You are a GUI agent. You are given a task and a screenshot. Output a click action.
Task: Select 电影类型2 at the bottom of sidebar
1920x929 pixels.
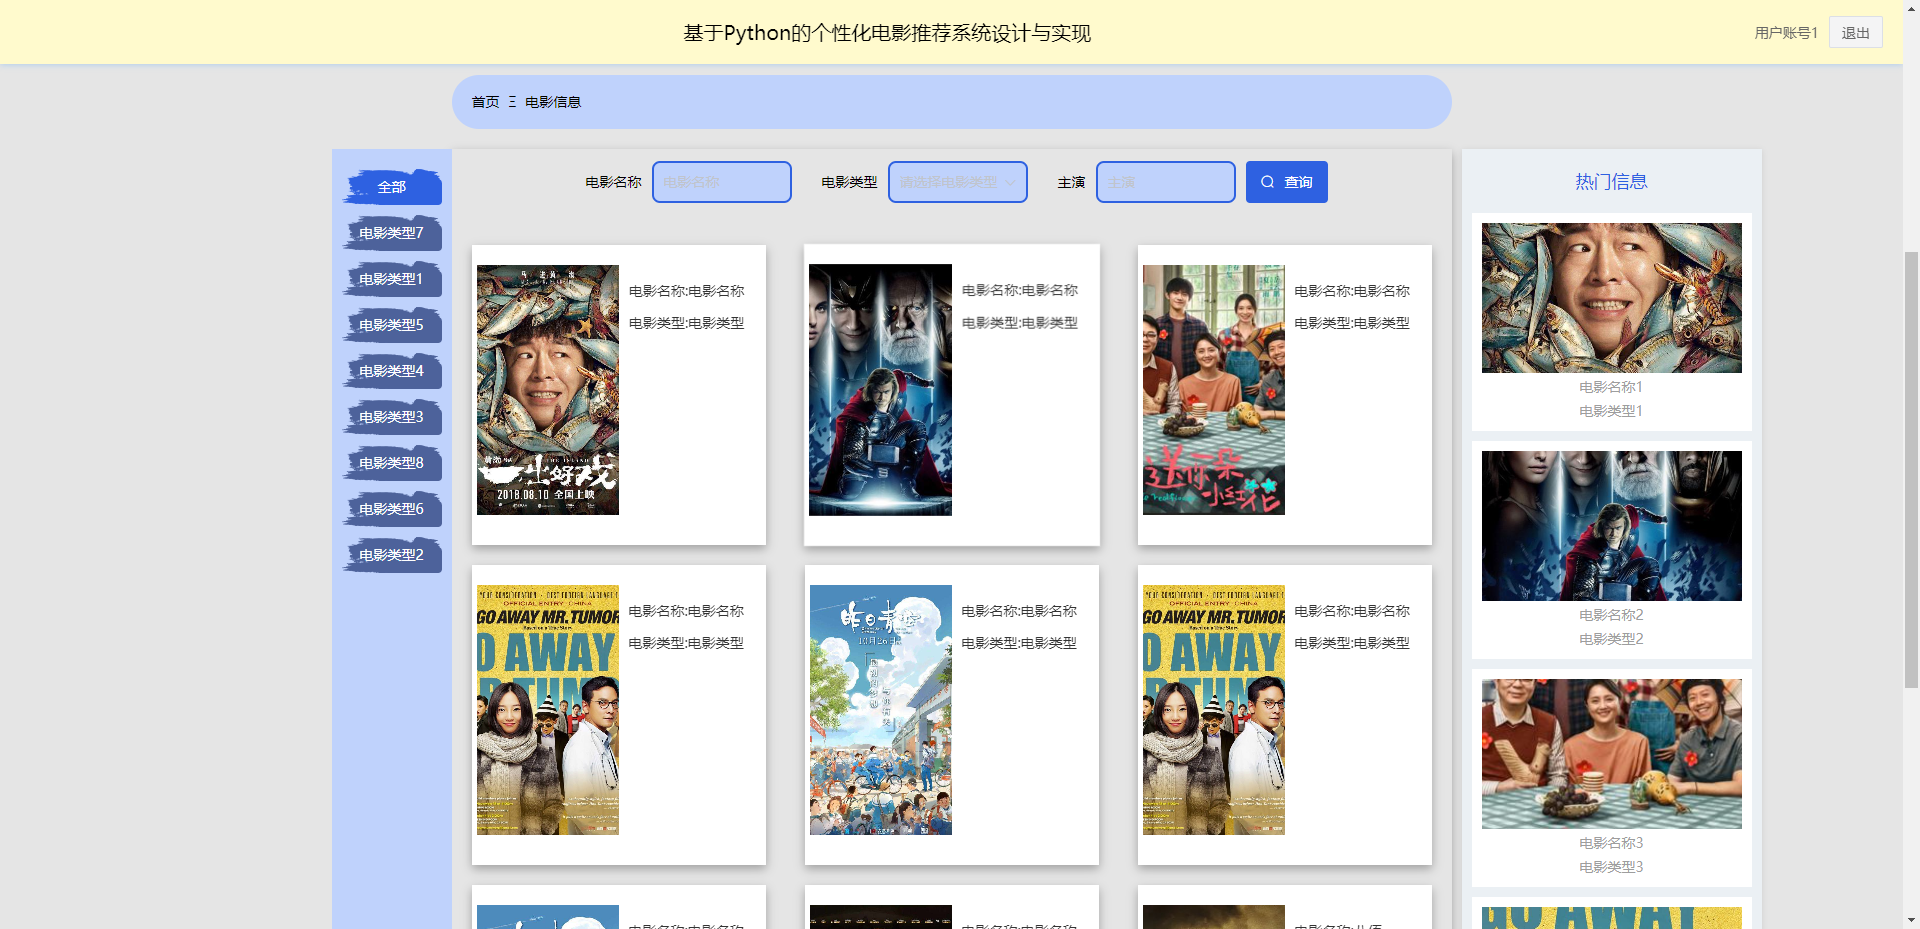point(392,554)
